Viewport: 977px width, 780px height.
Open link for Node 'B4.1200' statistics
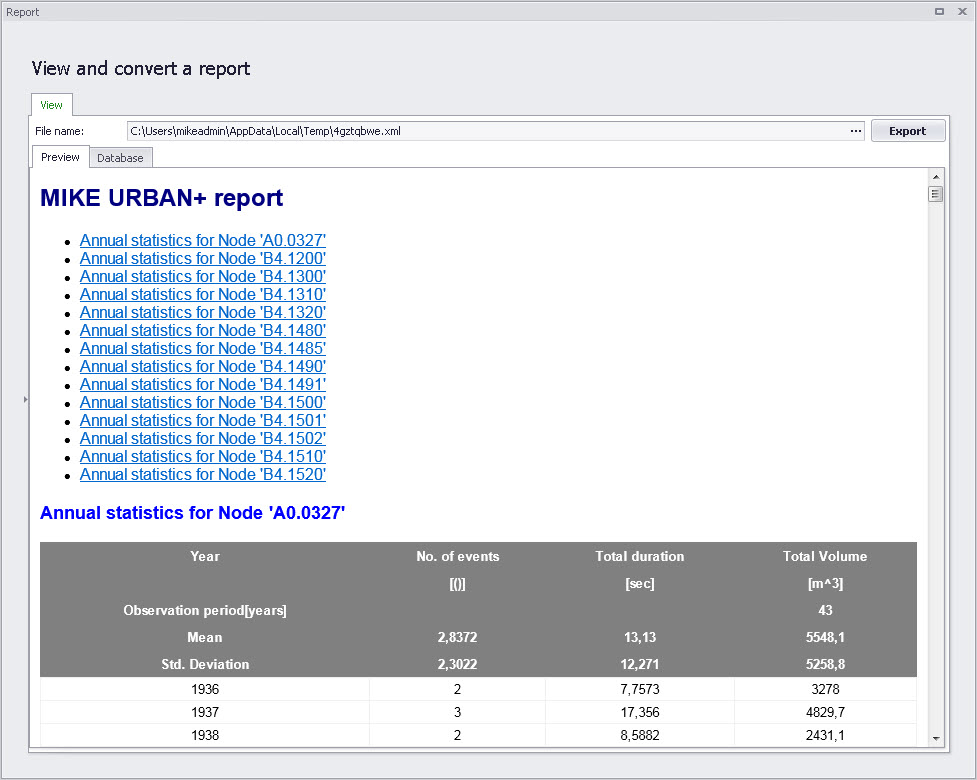click(203, 259)
